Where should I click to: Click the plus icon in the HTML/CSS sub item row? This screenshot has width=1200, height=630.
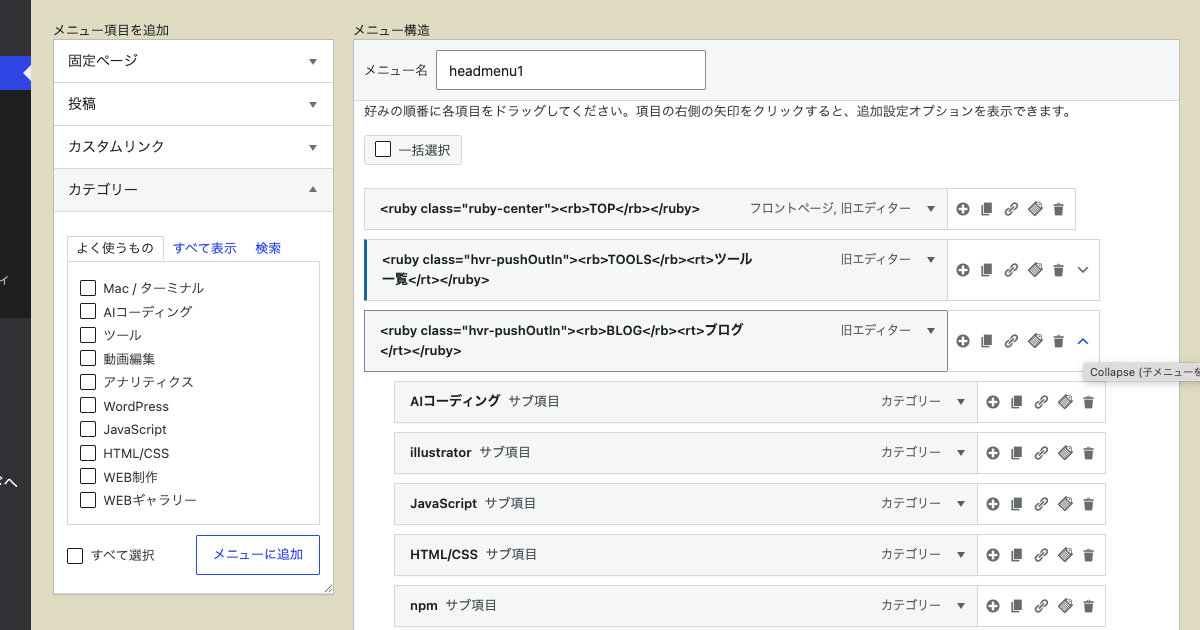(x=993, y=555)
